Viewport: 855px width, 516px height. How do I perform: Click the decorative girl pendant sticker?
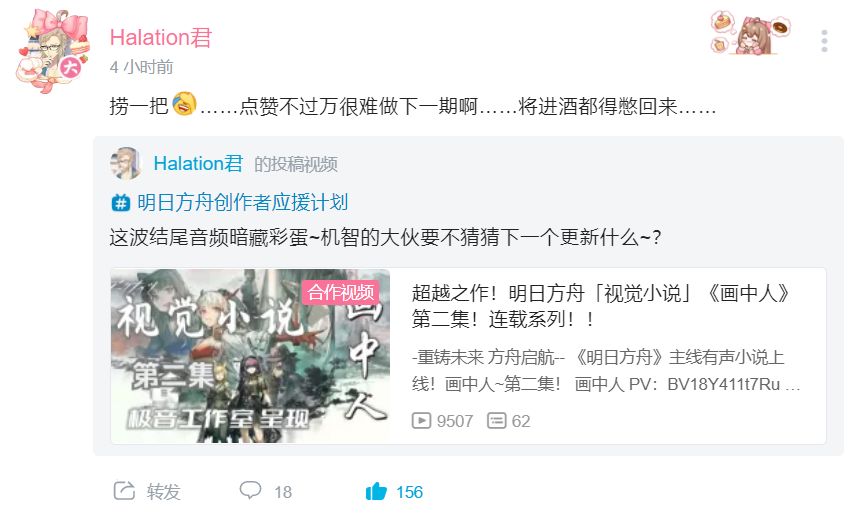[751, 32]
